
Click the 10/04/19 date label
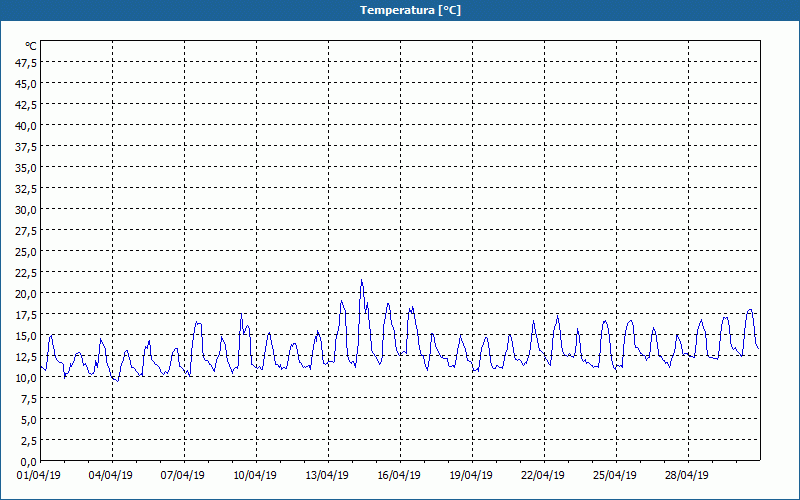tap(255, 475)
